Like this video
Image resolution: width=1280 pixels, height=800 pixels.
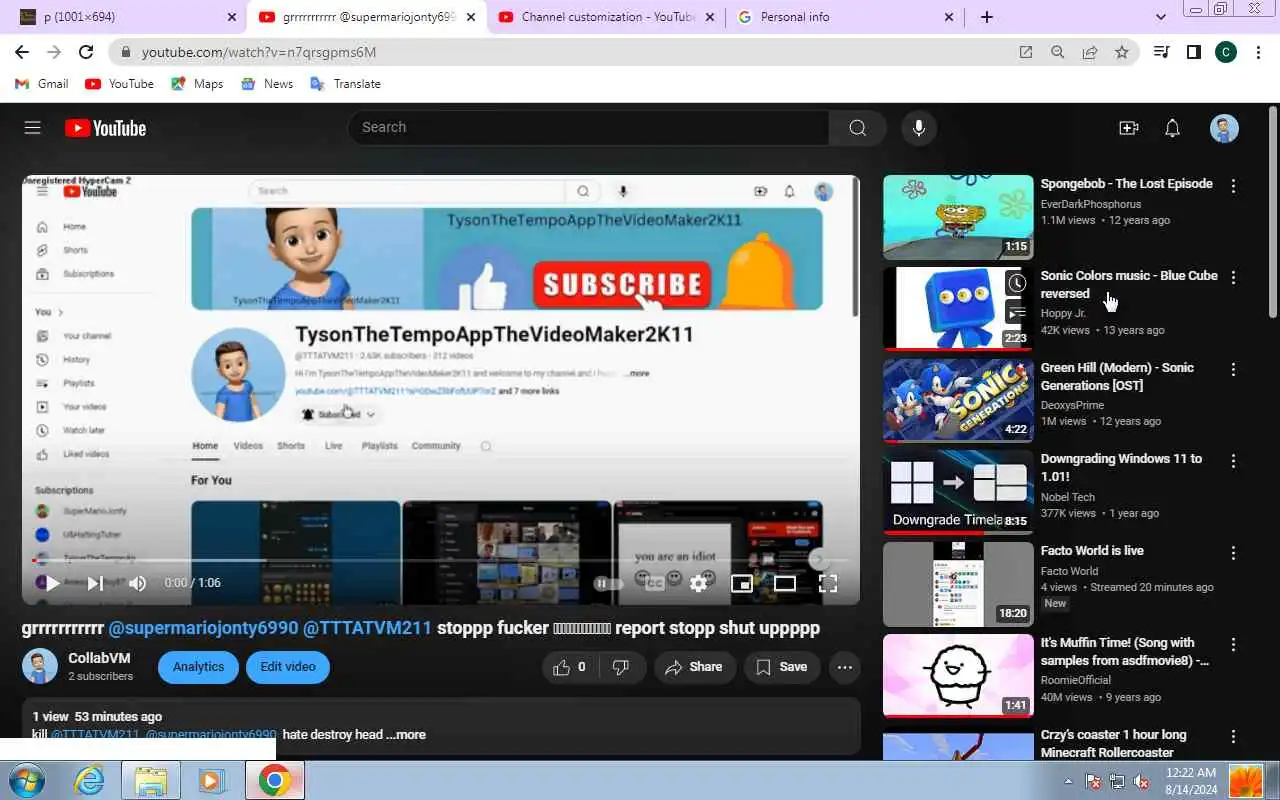click(569, 667)
